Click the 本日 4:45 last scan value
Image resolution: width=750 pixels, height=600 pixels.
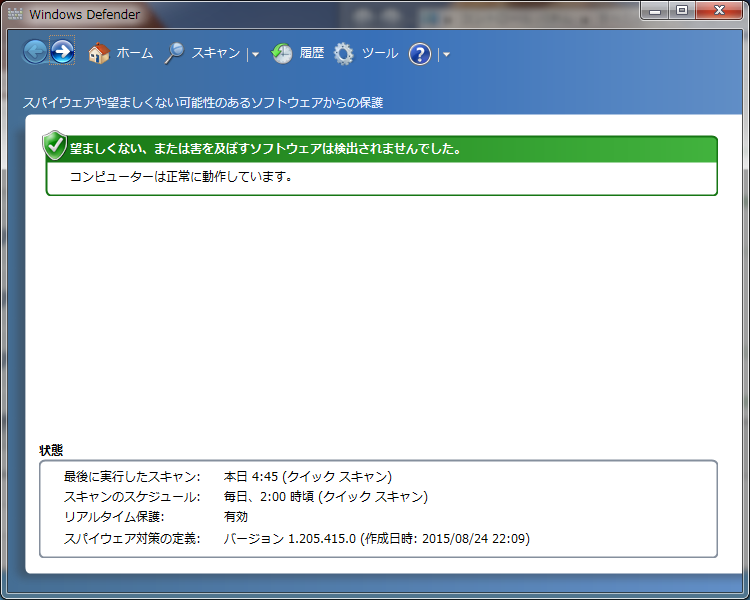pyautogui.click(x=308, y=477)
